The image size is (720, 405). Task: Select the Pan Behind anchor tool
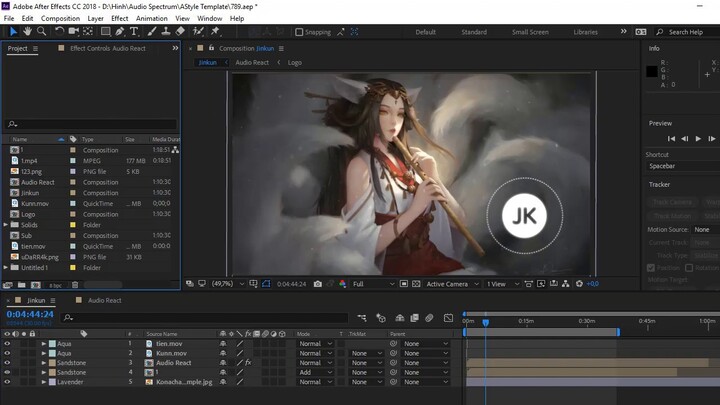[x=88, y=31]
